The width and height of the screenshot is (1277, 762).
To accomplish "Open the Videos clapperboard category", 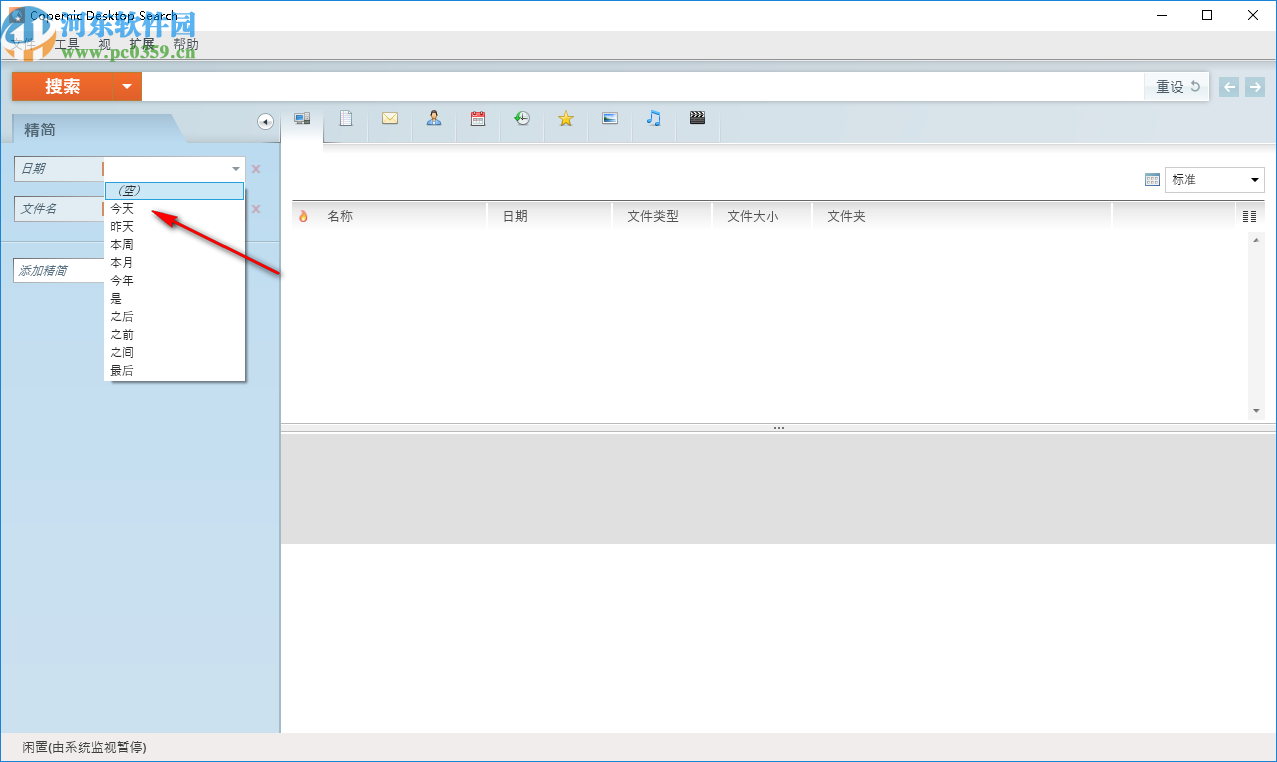I will click(697, 118).
